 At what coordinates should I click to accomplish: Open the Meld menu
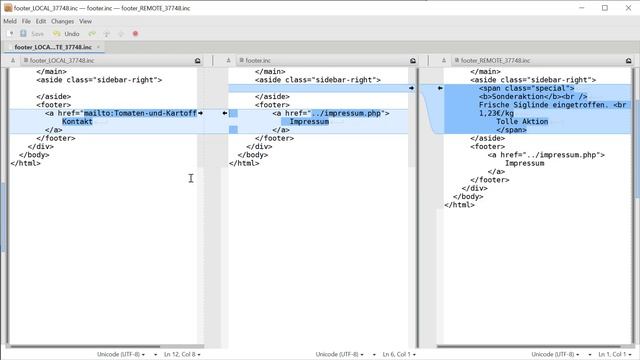[x=10, y=21]
